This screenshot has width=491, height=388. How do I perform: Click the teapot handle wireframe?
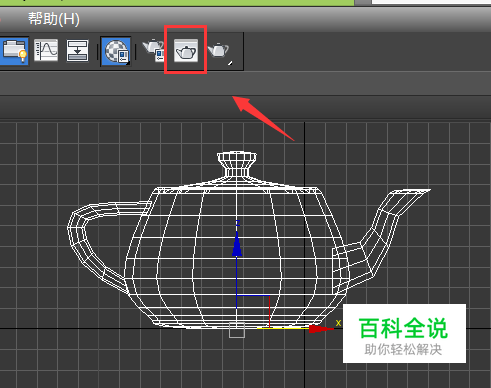click(x=109, y=247)
